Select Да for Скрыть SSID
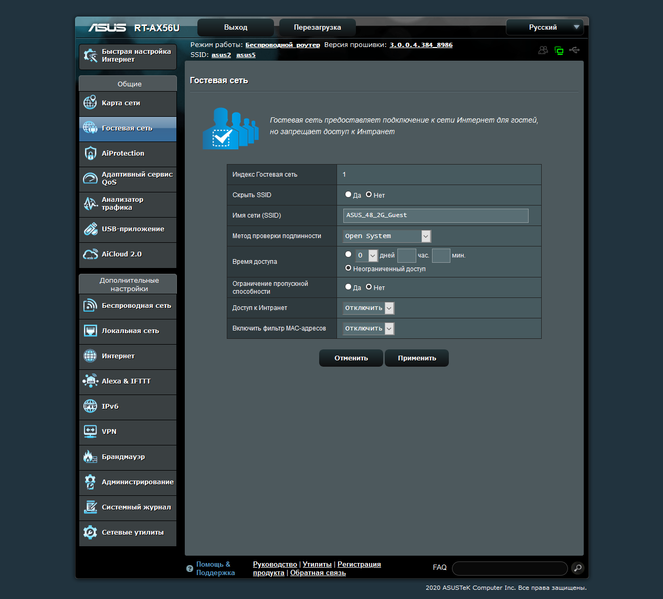The height and width of the screenshot is (599, 663). point(348,194)
